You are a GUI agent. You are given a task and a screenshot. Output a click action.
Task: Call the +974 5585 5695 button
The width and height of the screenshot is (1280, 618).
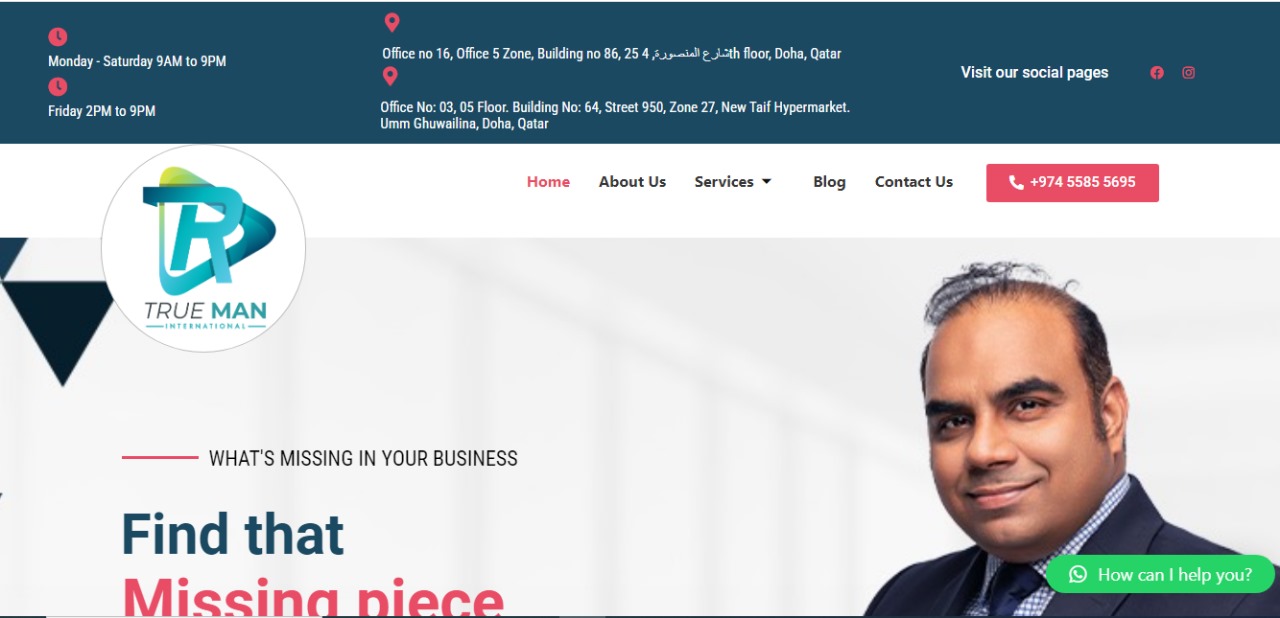pos(1072,183)
